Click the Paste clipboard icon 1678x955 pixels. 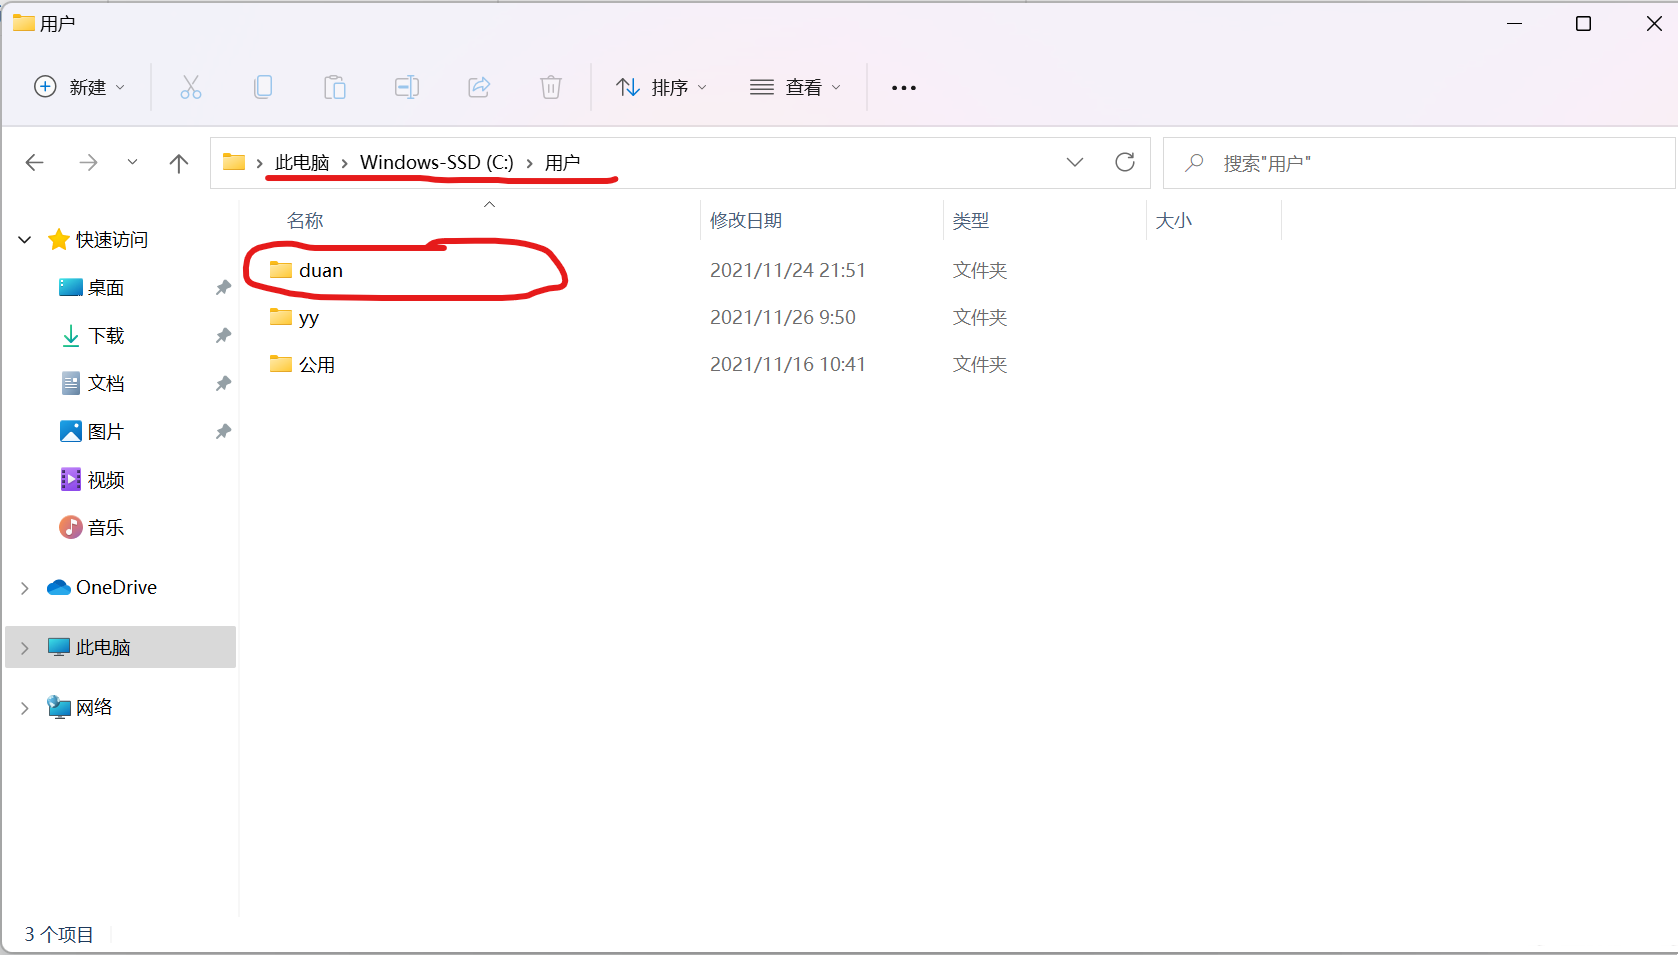click(335, 88)
